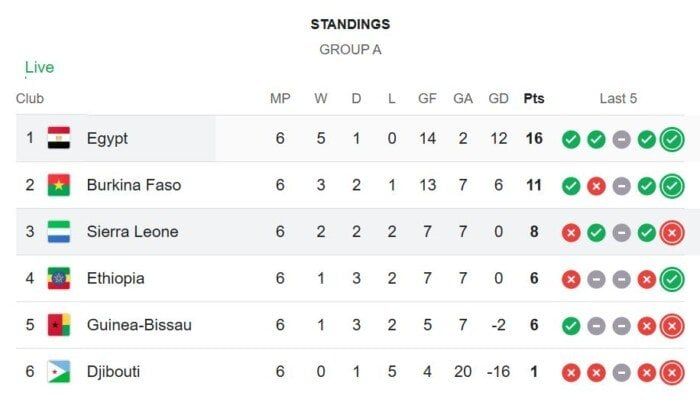Click the Ethiopia flag icon
Screen dimensions: 700x406
59,278
